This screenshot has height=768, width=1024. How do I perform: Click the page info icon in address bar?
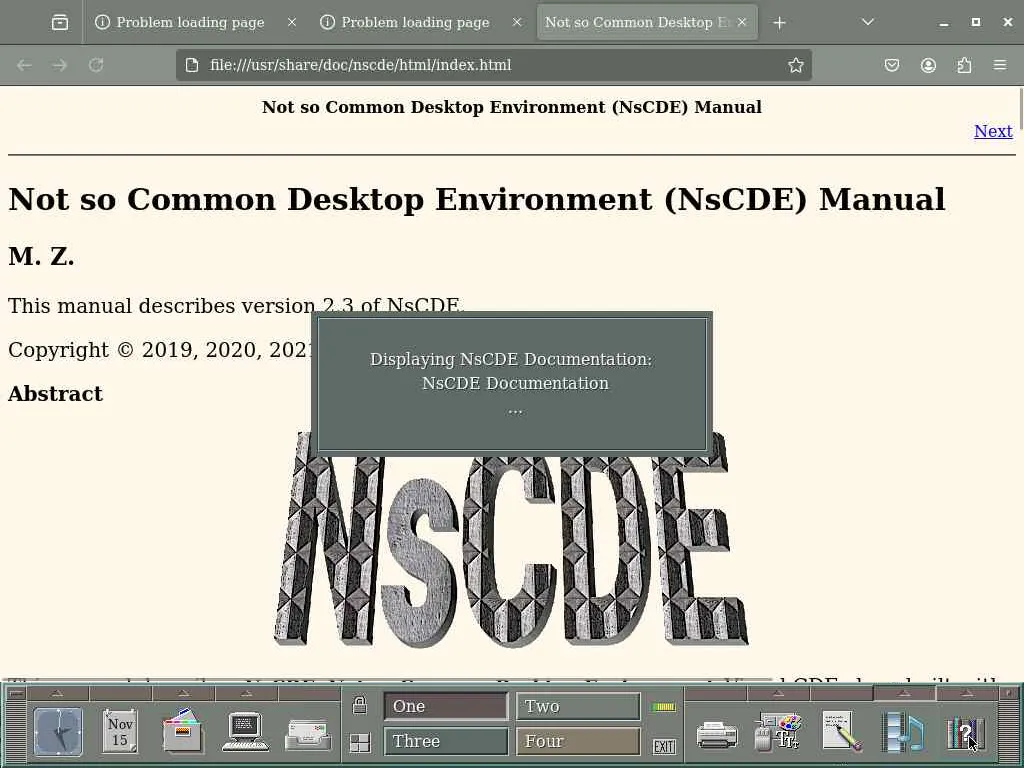click(x=192, y=65)
